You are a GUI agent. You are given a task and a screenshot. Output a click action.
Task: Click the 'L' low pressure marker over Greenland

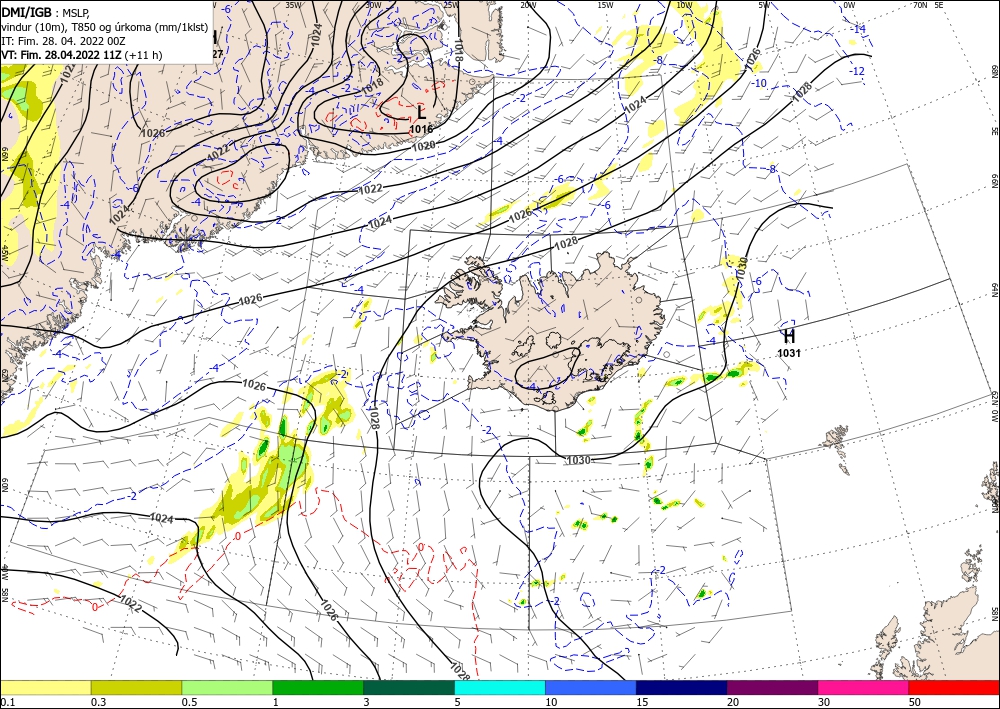421,113
